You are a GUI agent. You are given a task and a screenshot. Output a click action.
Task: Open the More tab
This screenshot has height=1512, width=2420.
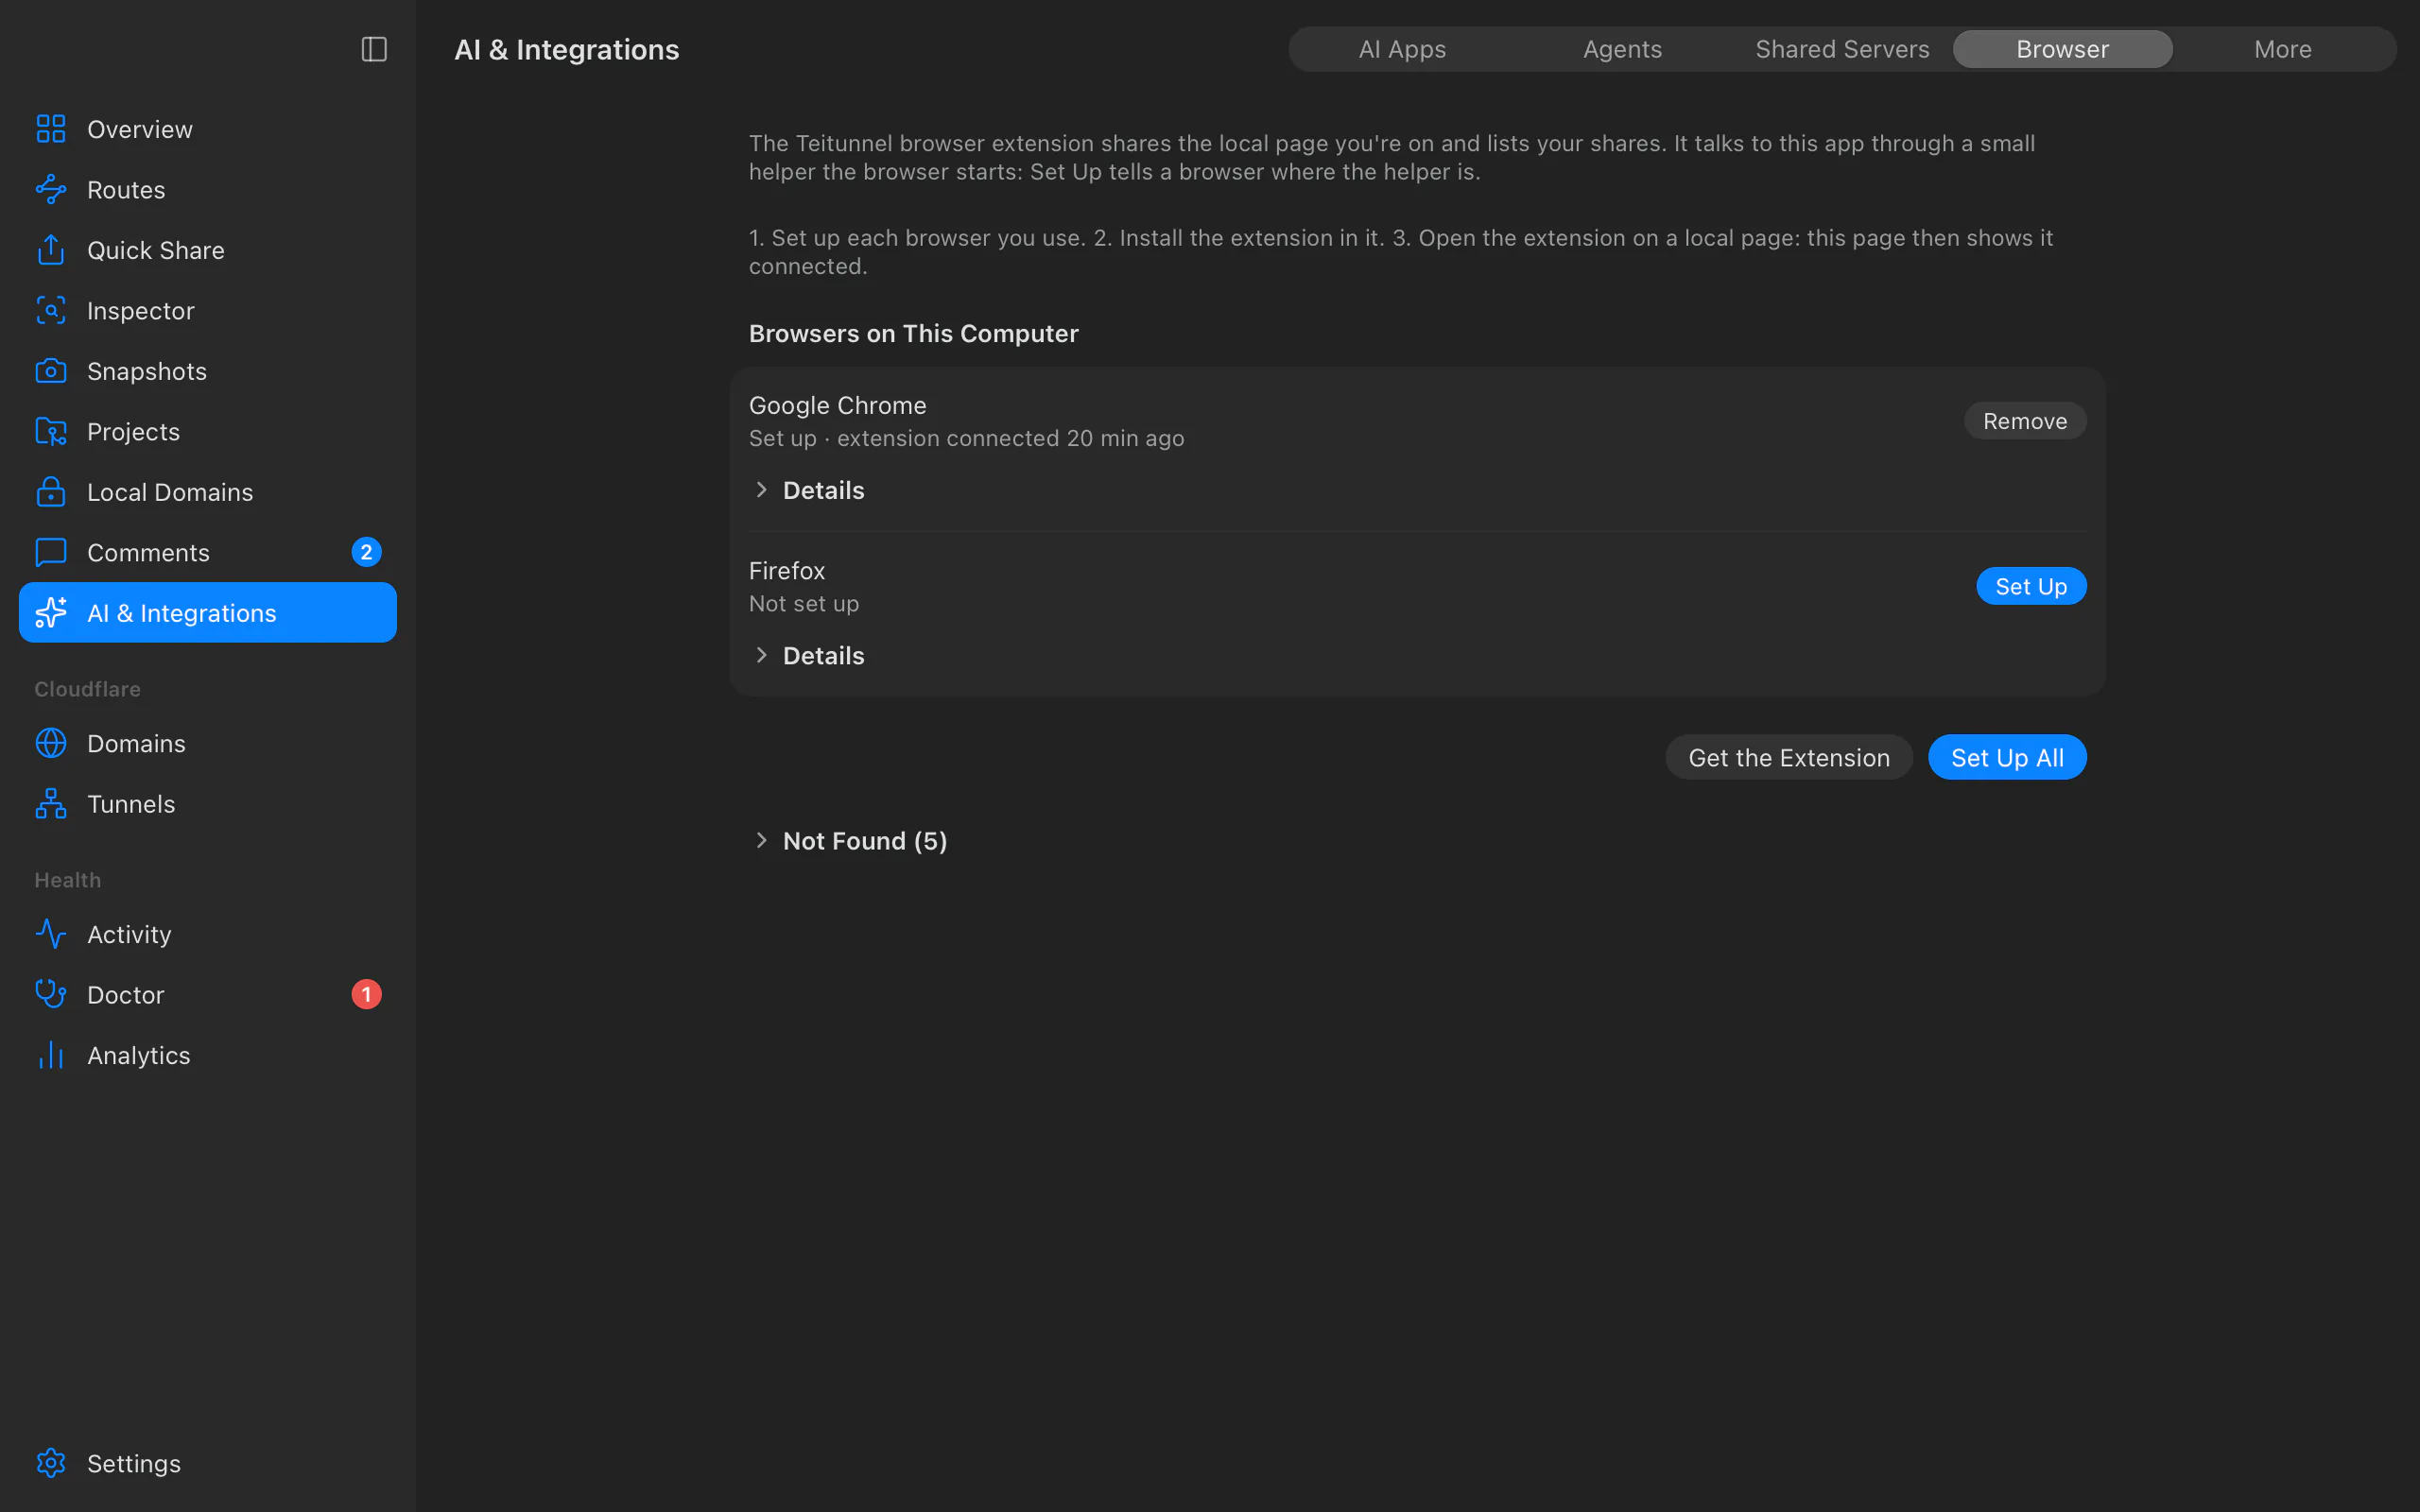point(2283,49)
